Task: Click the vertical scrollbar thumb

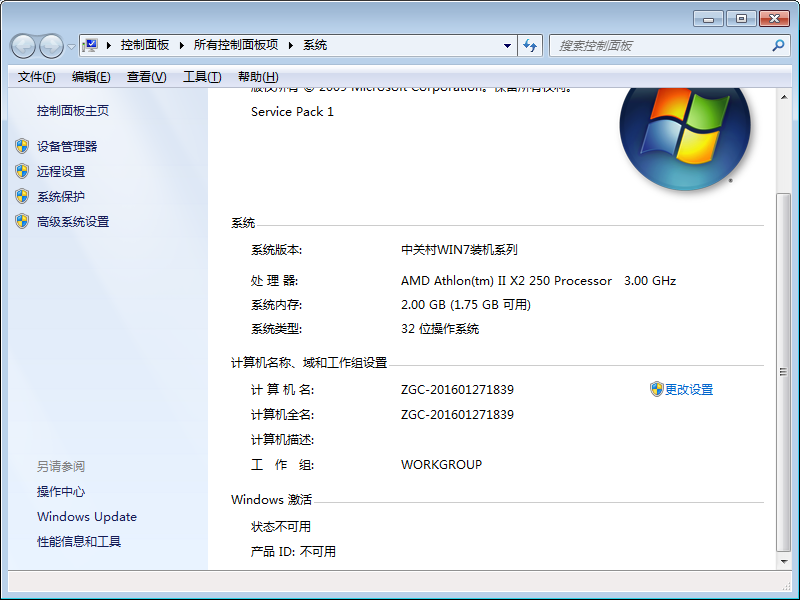Action: (x=784, y=372)
